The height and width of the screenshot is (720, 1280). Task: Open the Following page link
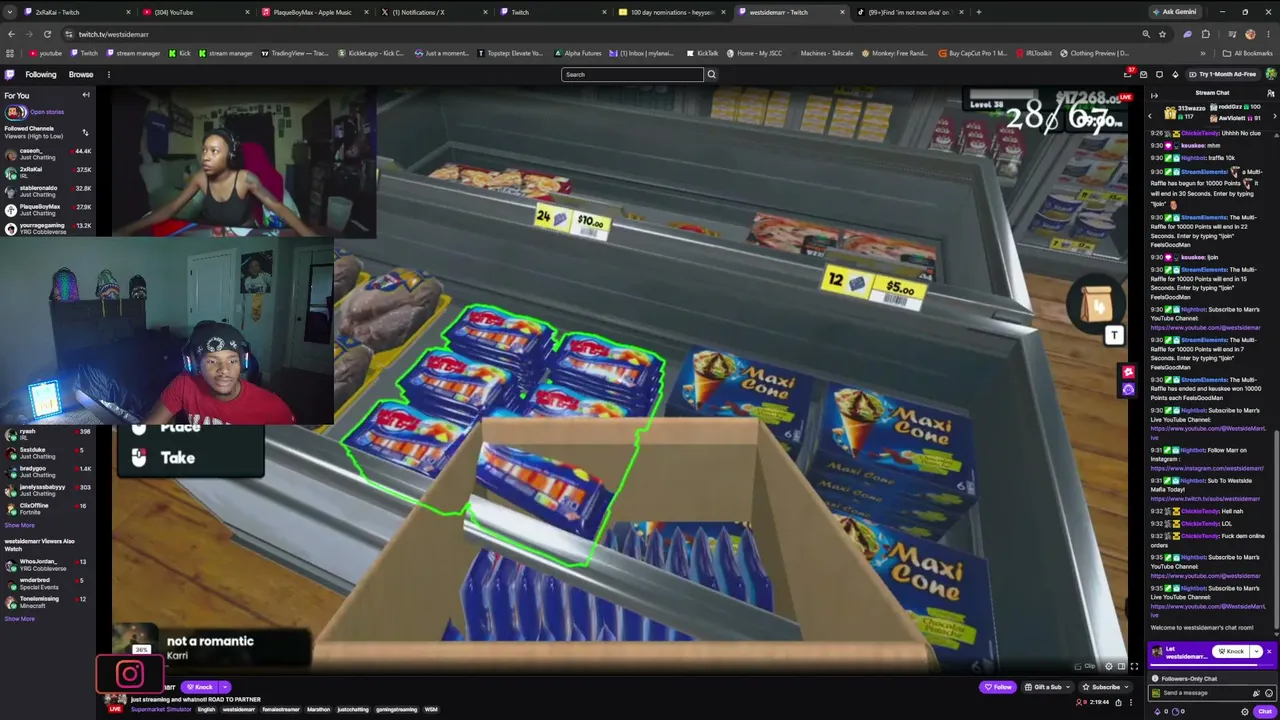(x=41, y=74)
